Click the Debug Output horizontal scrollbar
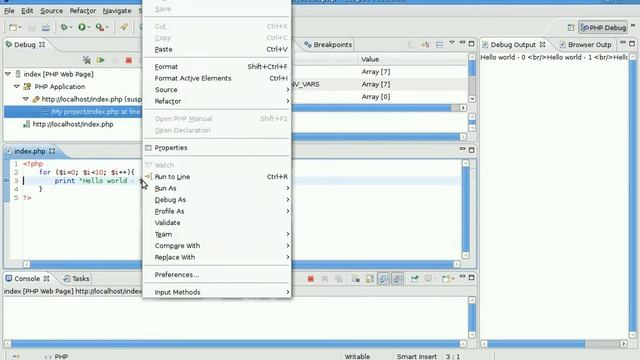 pos(554,344)
